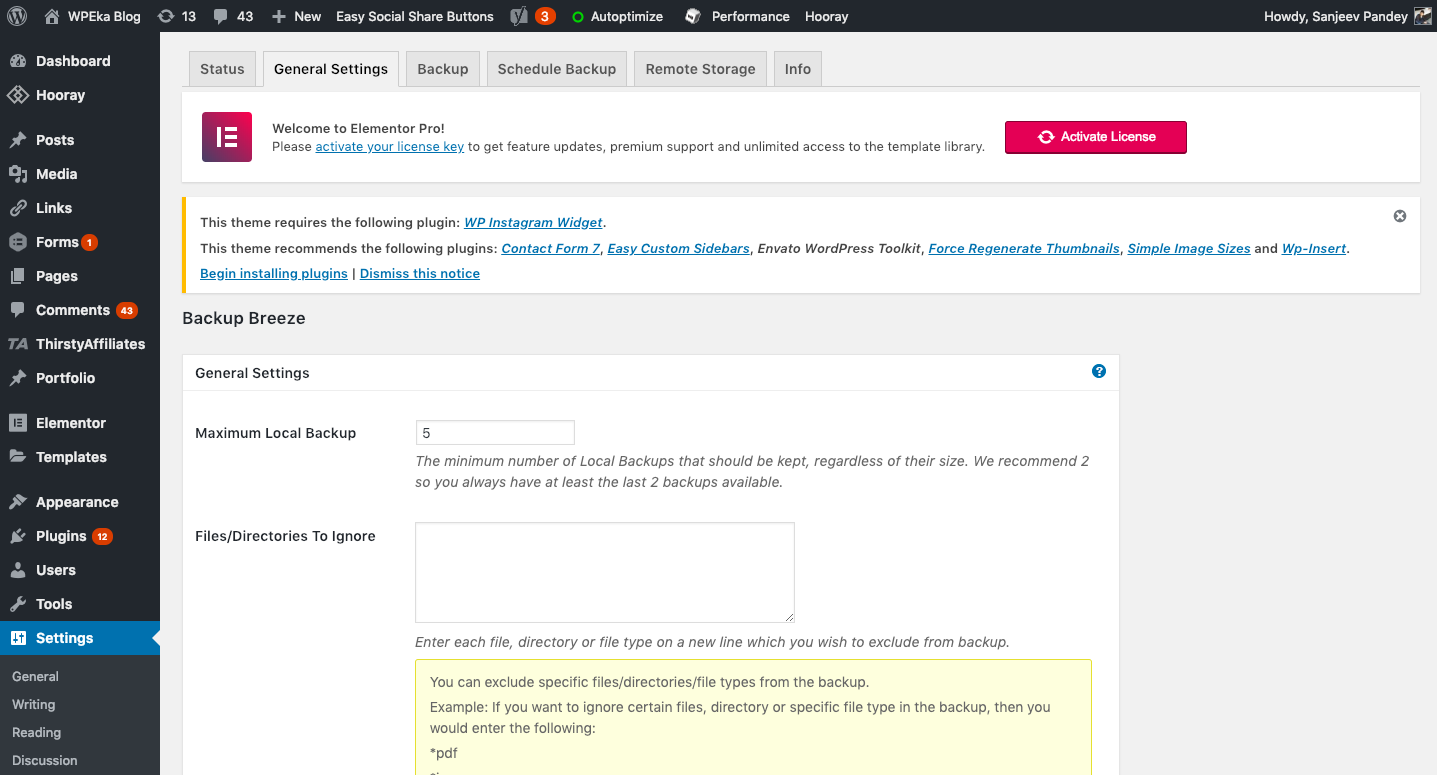This screenshot has width=1437, height=775.
Task: Open the WPEka Blog home icon
Action: (52, 16)
